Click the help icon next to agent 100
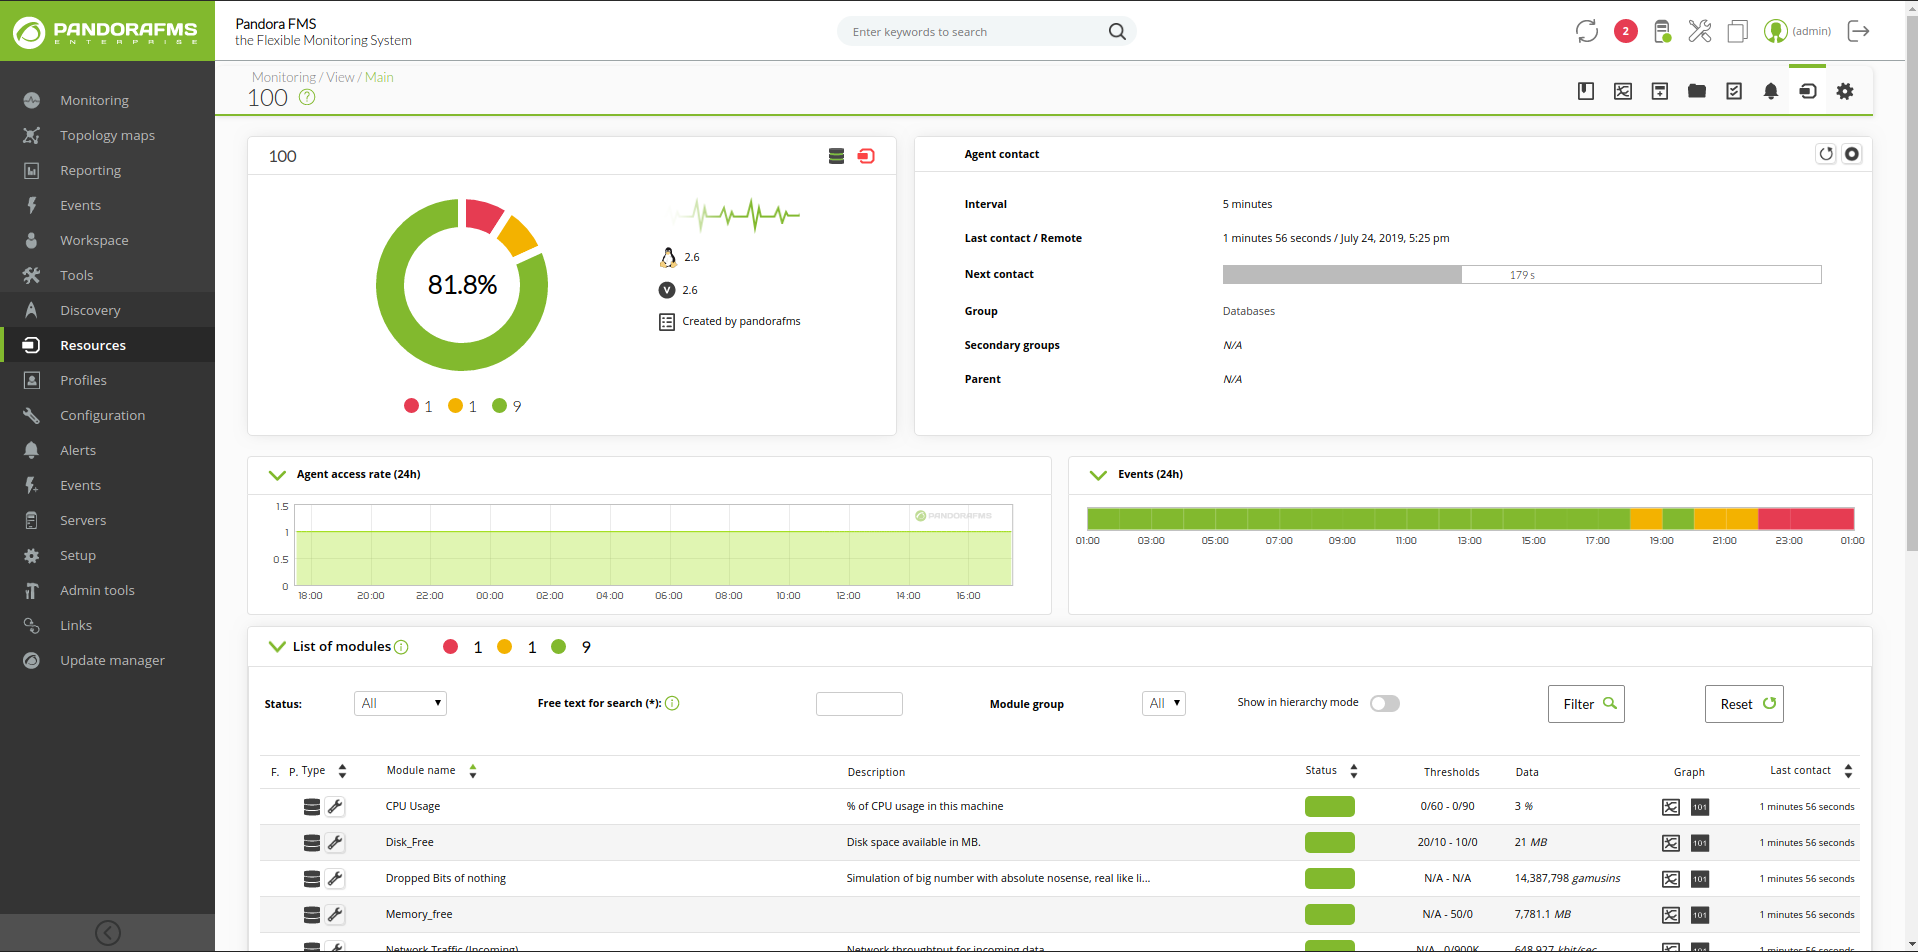The image size is (1918, 952). pyautogui.click(x=307, y=97)
